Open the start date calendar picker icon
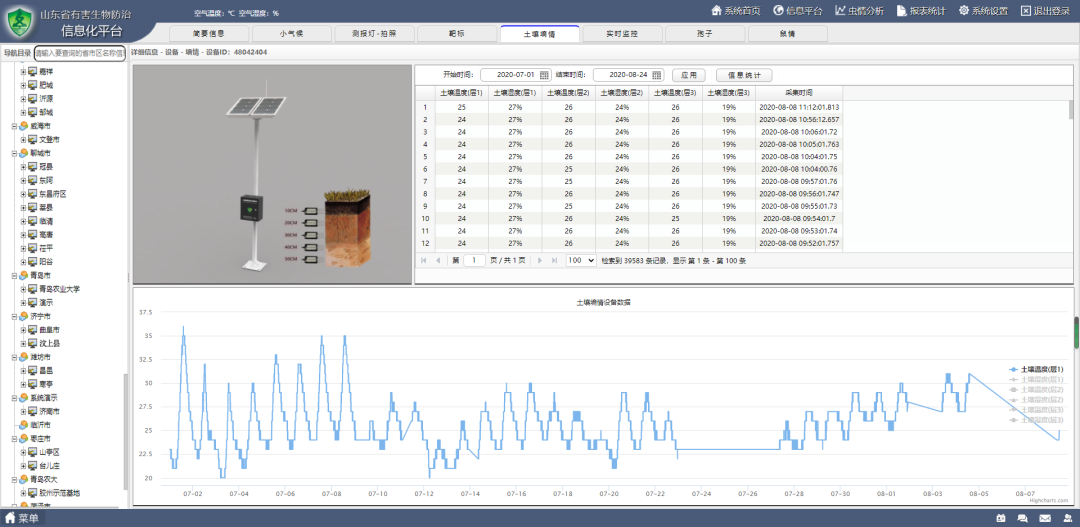This screenshot has width=1080, height=527. tap(545, 75)
